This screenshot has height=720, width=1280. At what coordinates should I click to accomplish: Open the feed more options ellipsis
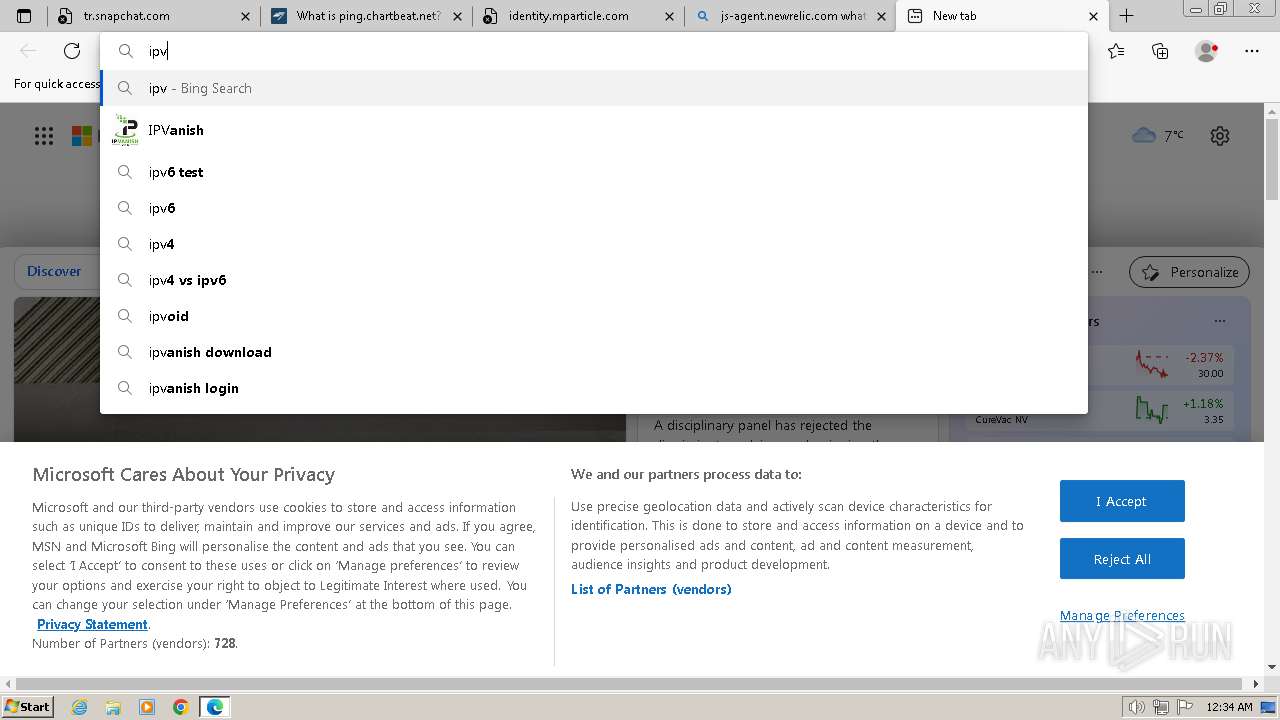point(1097,271)
